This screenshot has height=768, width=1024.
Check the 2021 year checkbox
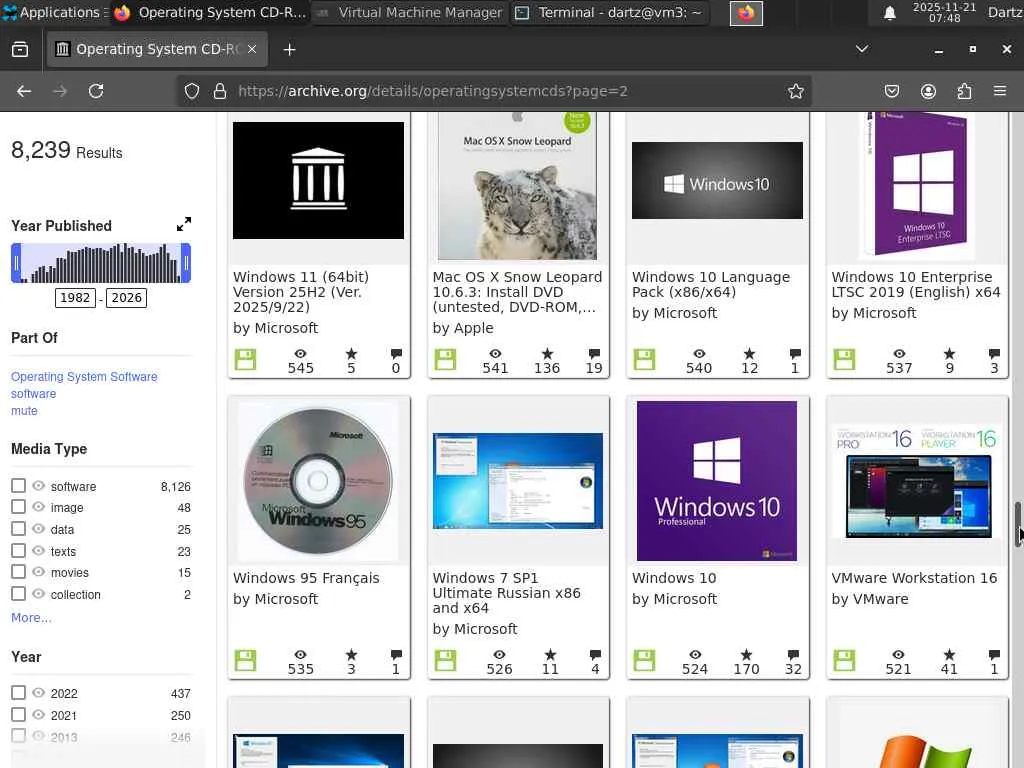pos(18,714)
